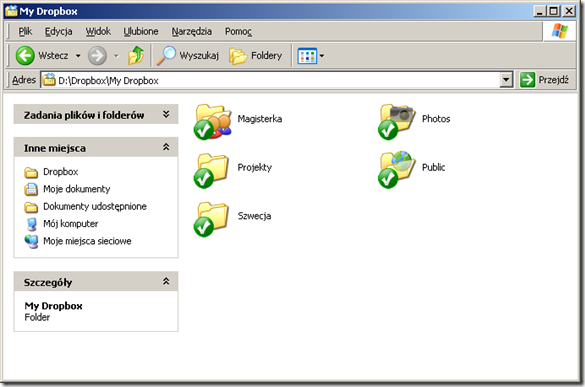Open the Pomoc menu
The width and height of the screenshot is (585, 387).
[238, 31]
